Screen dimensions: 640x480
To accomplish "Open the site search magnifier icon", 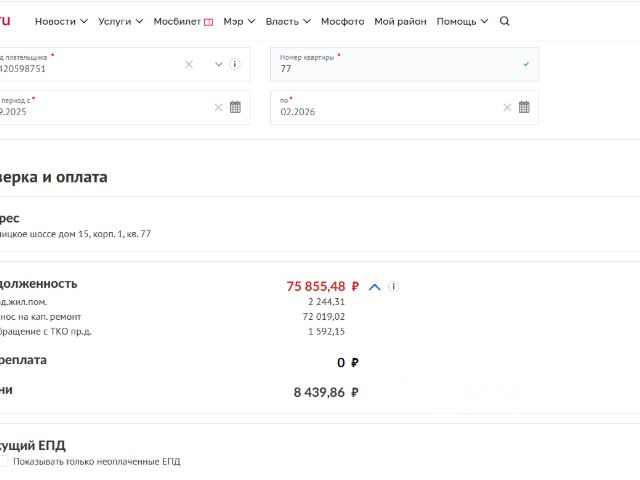I will tap(505, 21).
